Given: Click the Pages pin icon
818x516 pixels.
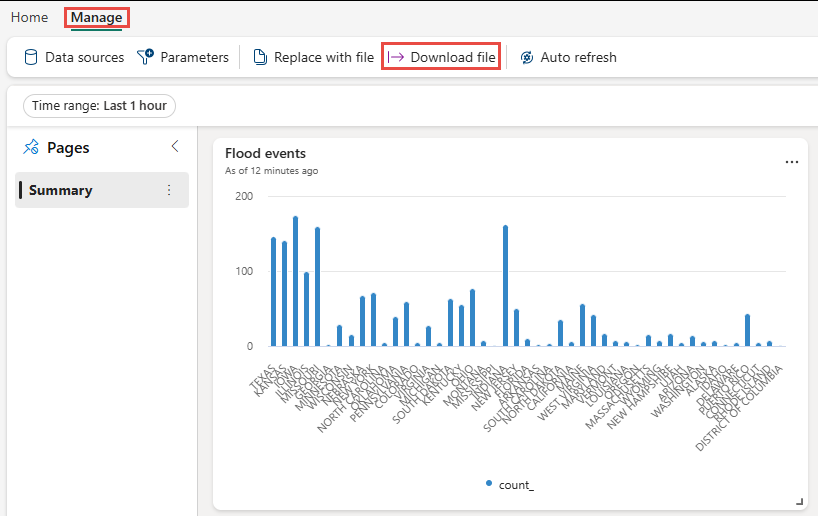Looking at the screenshot, I should click(x=31, y=147).
